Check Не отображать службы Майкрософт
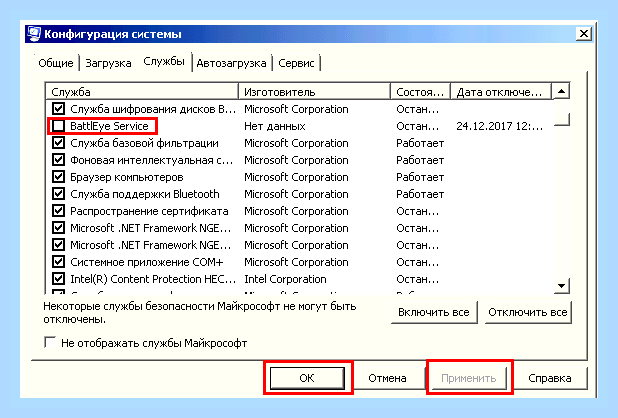Screen dimensions: 618x418 [50, 342]
